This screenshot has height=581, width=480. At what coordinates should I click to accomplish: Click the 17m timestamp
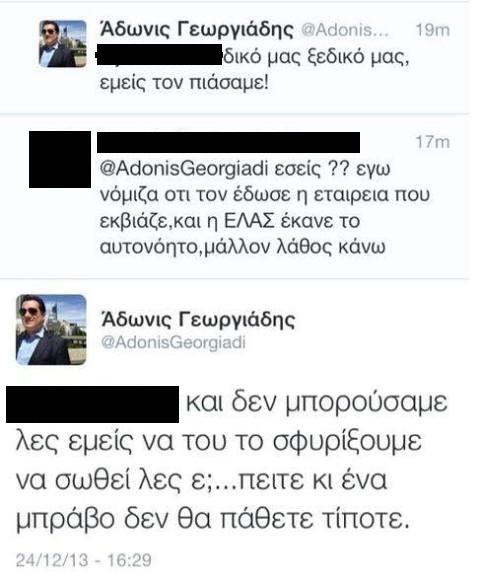pyautogui.click(x=433, y=142)
